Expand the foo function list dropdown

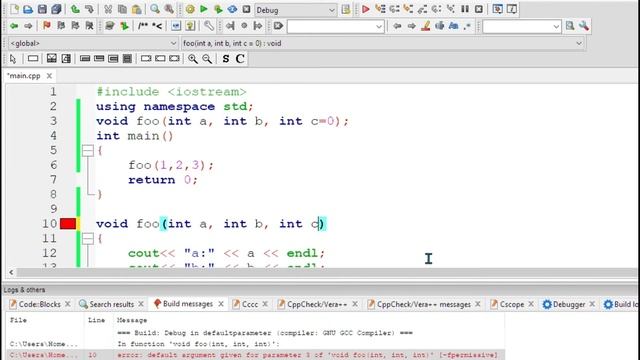click(x=579, y=43)
